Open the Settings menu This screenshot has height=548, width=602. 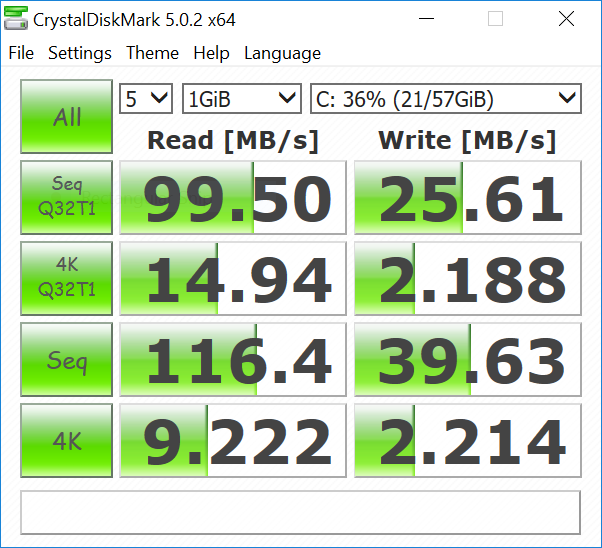[x=80, y=53]
